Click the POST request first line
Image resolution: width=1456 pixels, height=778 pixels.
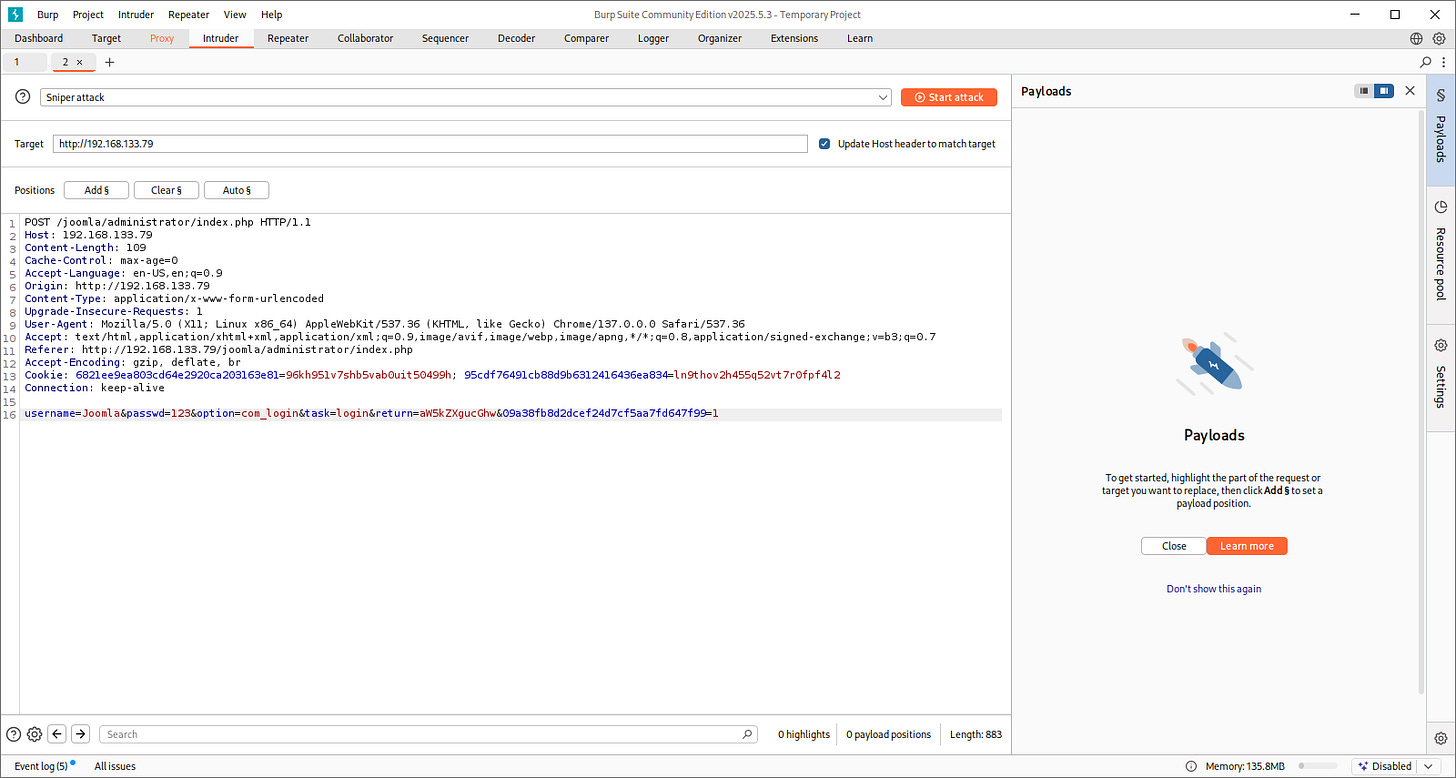point(167,222)
